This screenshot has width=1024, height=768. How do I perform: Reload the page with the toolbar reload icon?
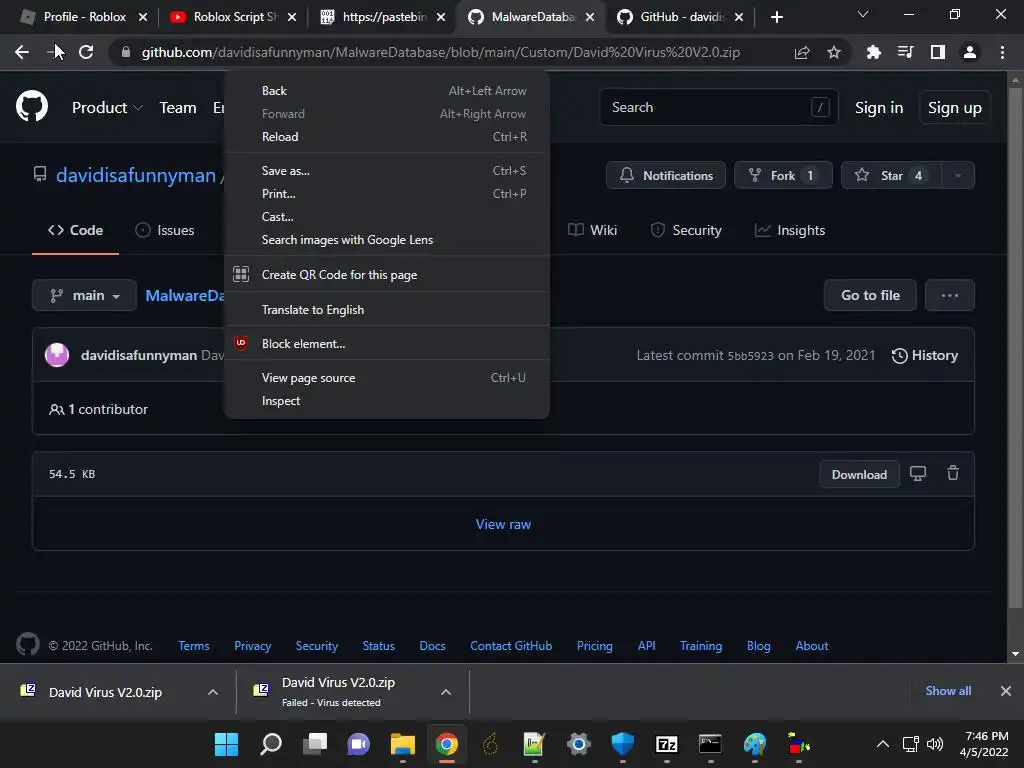pyautogui.click(x=86, y=52)
